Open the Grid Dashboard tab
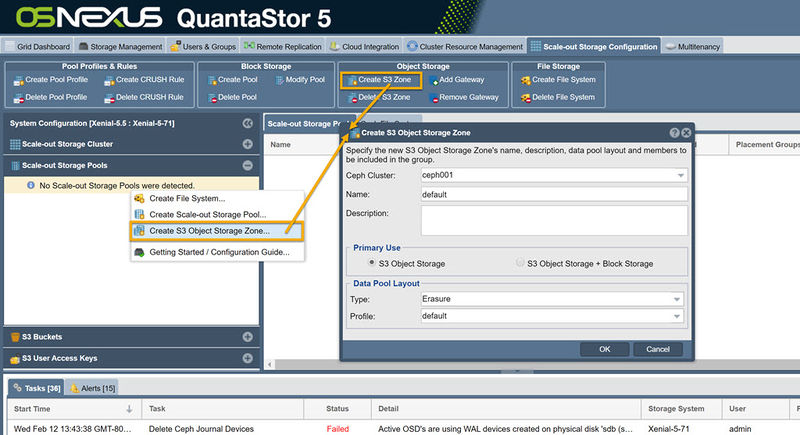This screenshot has height=435, width=800. (37, 46)
